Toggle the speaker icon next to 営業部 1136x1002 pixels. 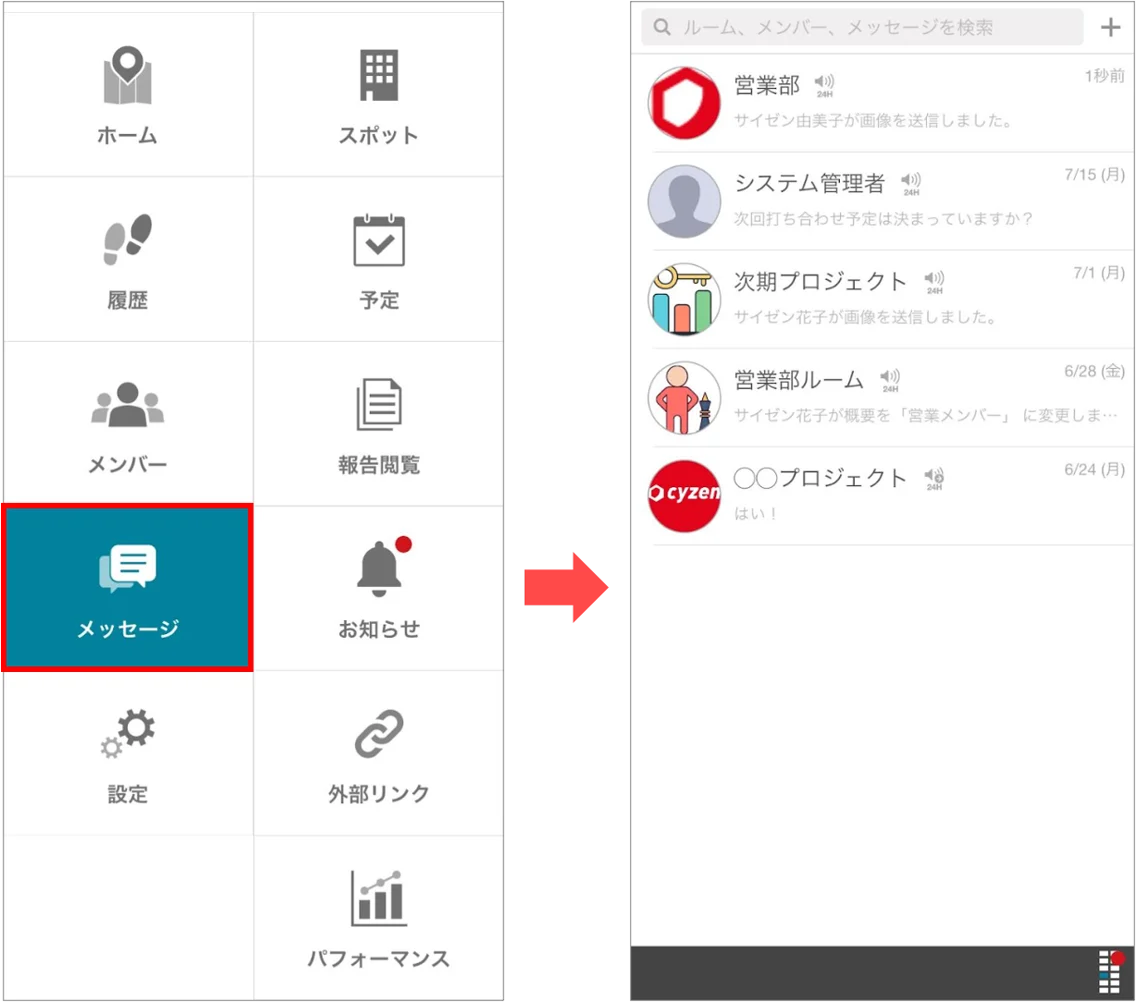tap(824, 85)
